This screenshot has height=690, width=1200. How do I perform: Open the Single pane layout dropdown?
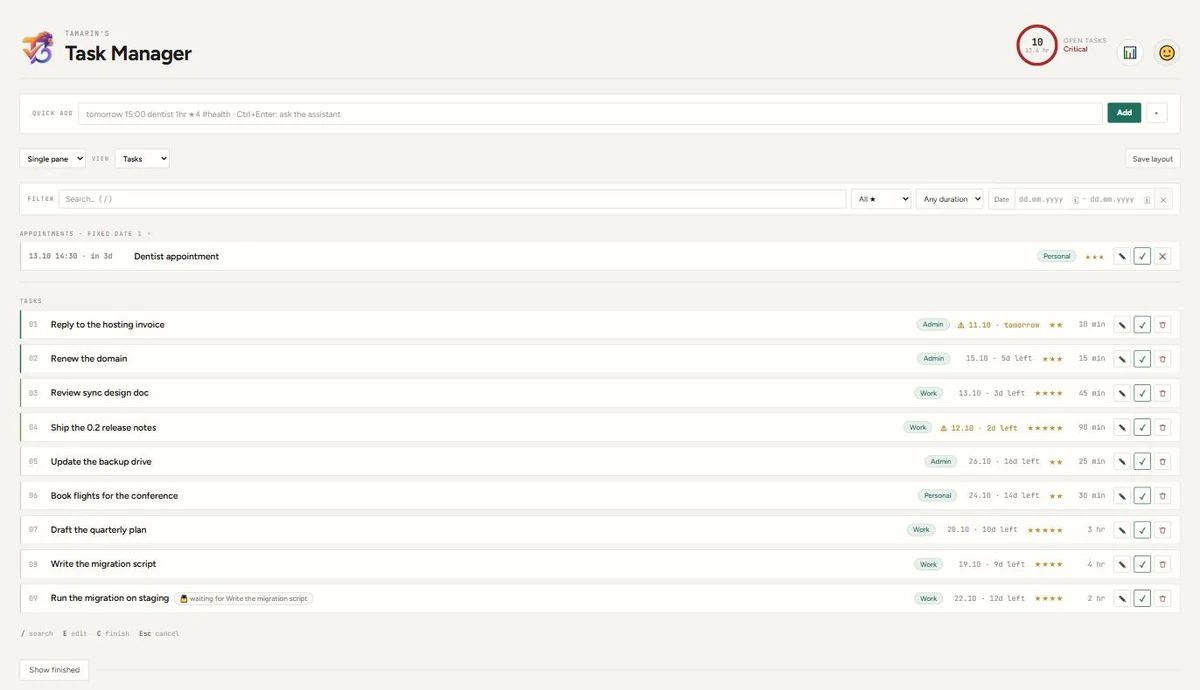point(53,159)
